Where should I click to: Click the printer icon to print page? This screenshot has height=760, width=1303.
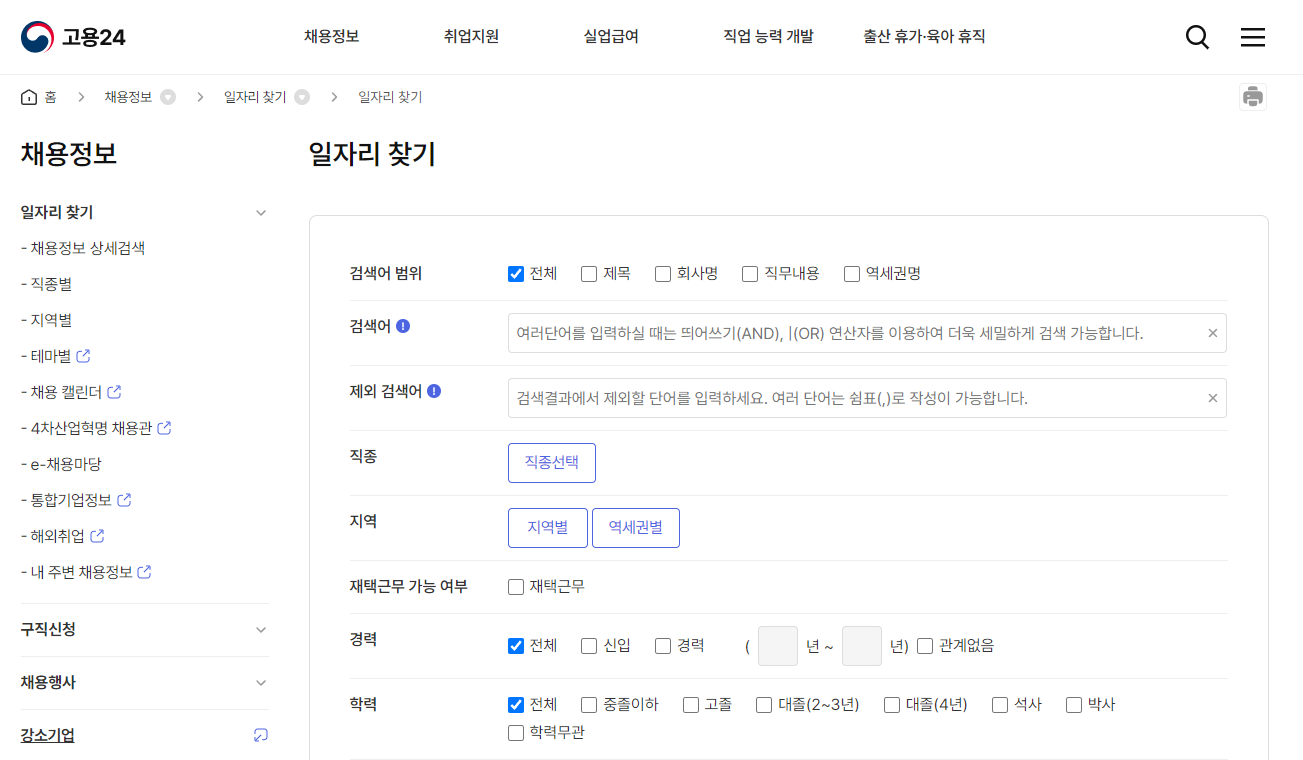(x=1253, y=97)
